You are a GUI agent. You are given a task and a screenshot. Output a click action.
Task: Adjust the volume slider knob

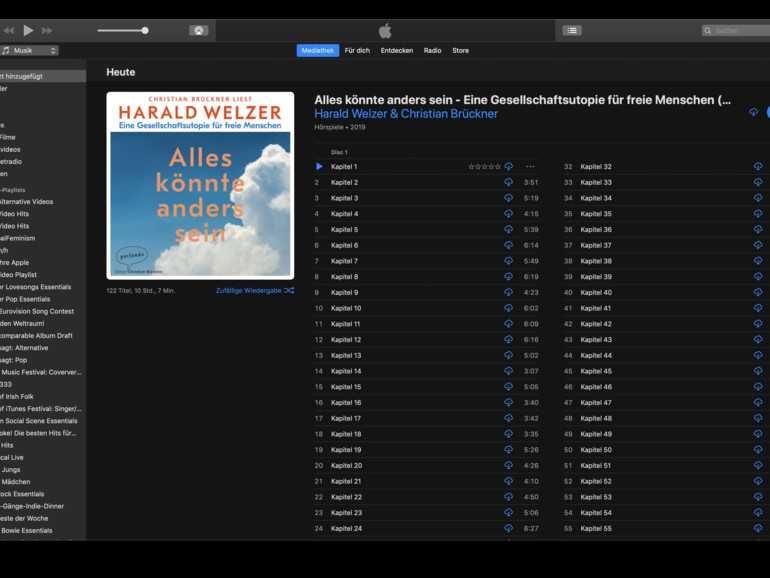145,30
